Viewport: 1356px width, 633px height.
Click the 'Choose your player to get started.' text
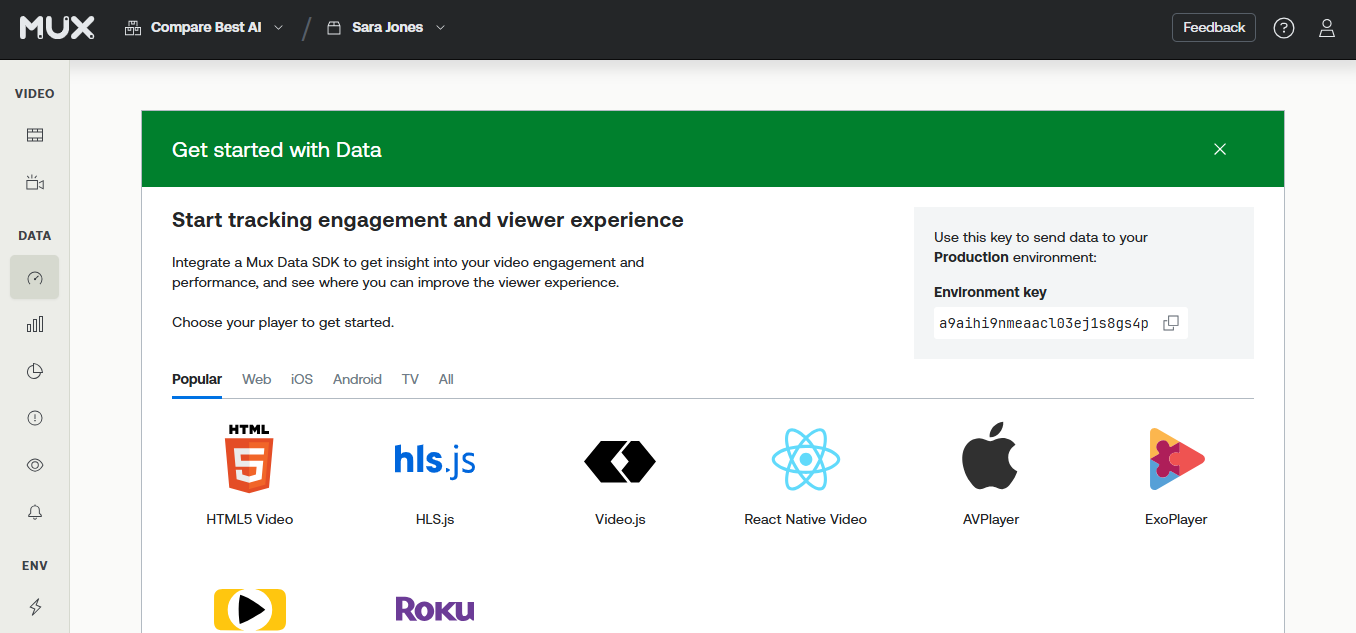[x=283, y=322]
